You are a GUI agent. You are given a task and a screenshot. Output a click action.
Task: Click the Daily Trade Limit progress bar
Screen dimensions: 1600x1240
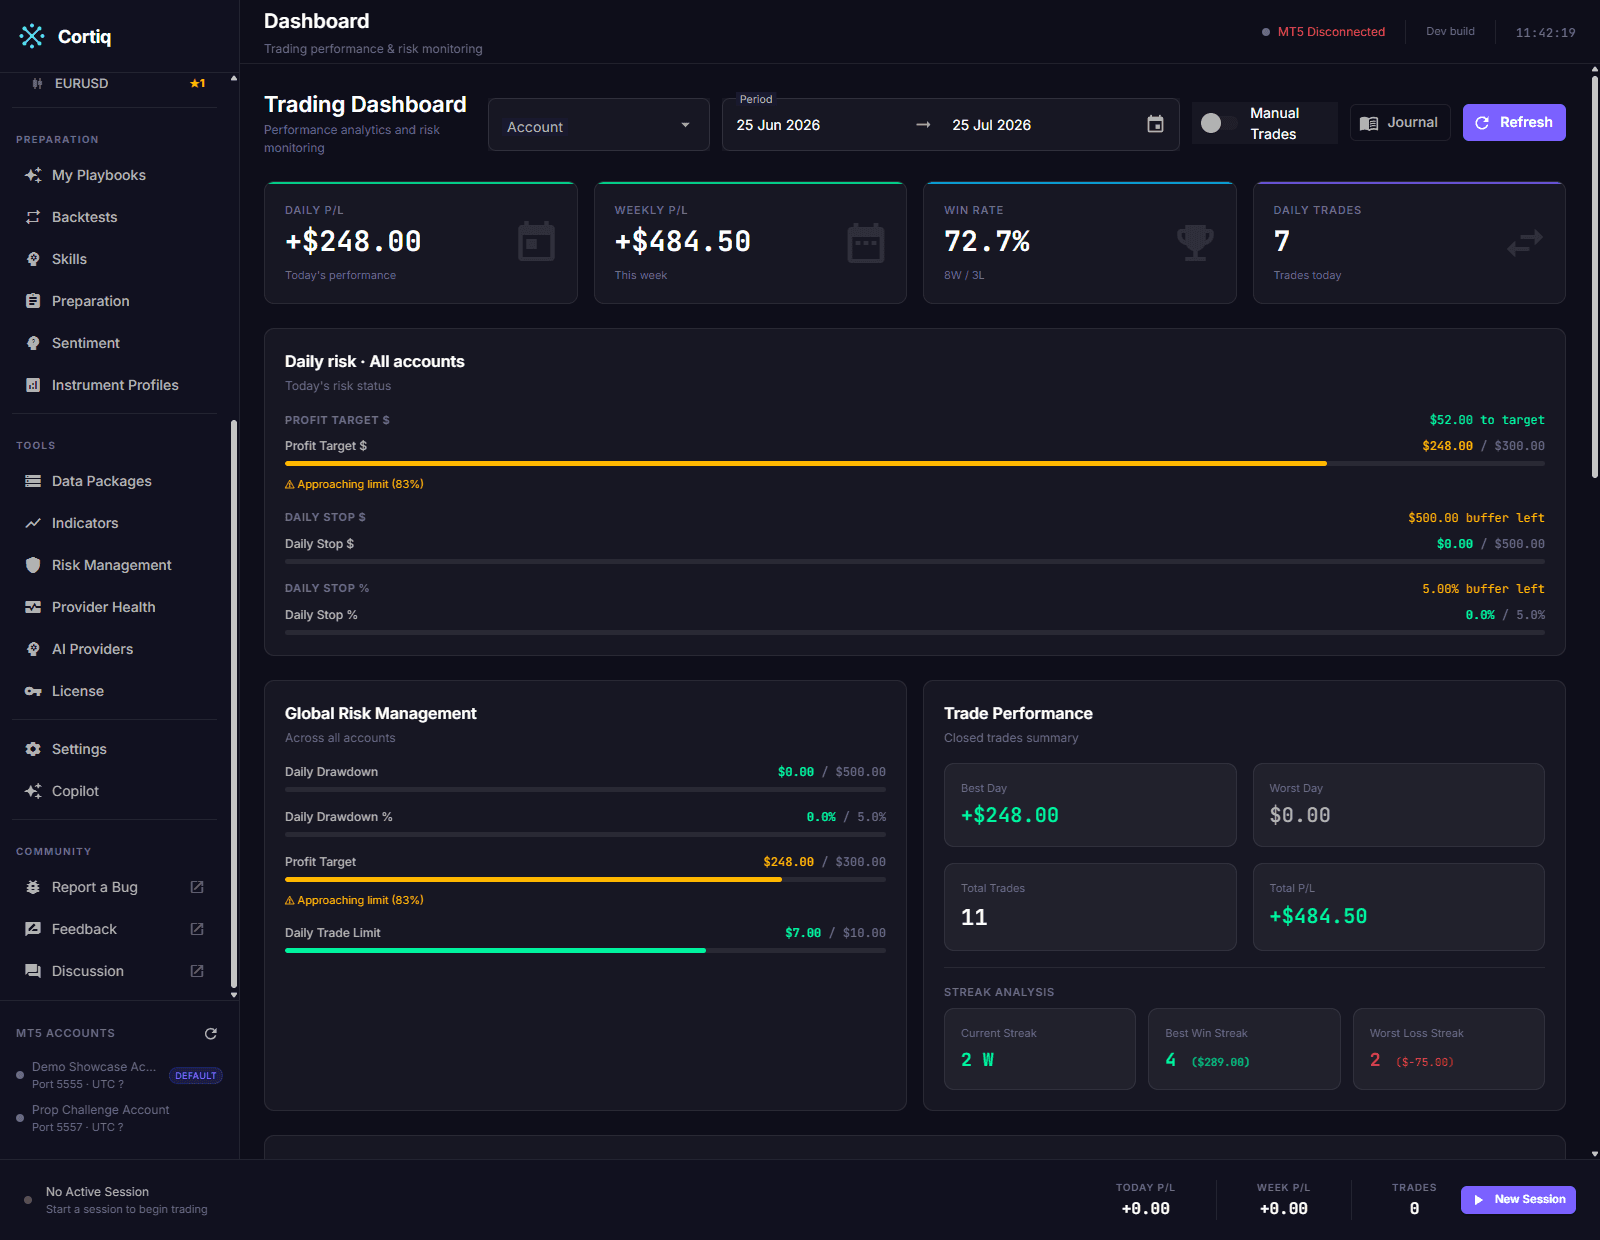585,950
